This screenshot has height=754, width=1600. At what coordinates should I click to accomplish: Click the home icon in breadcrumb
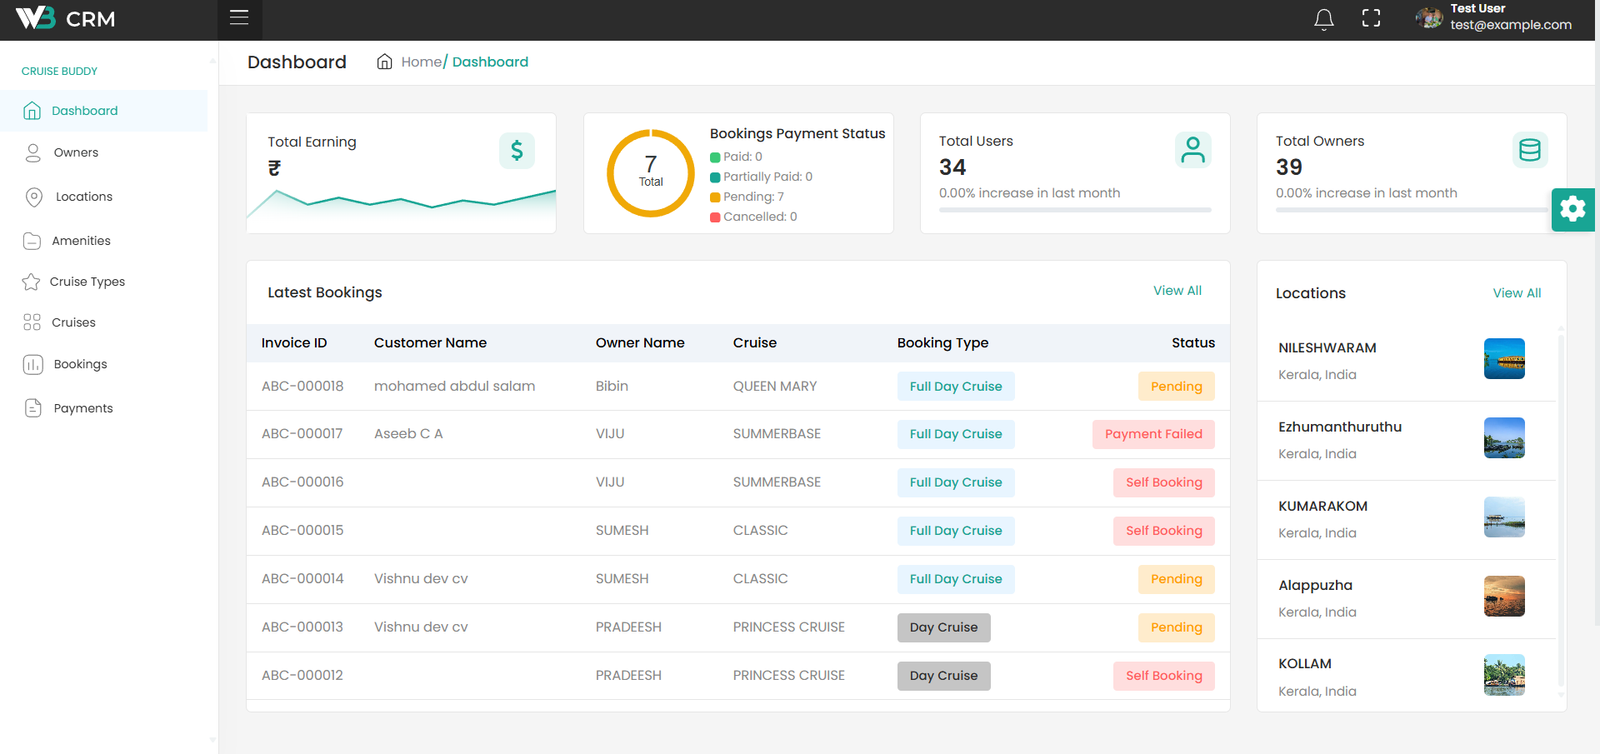pyautogui.click(x=384, y=62)
